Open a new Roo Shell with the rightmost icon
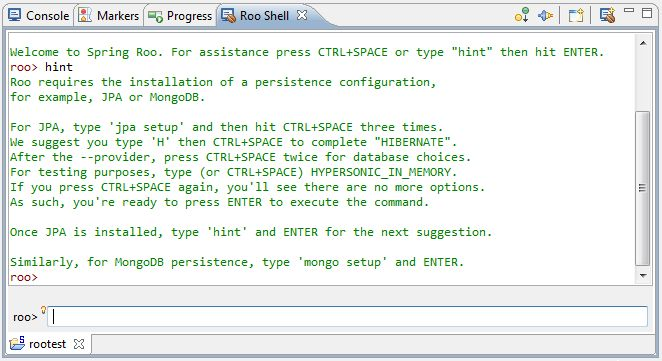Image resolution: width=662 pixels, height=361 pixels. pyautogui.click(x=608, y=16)
